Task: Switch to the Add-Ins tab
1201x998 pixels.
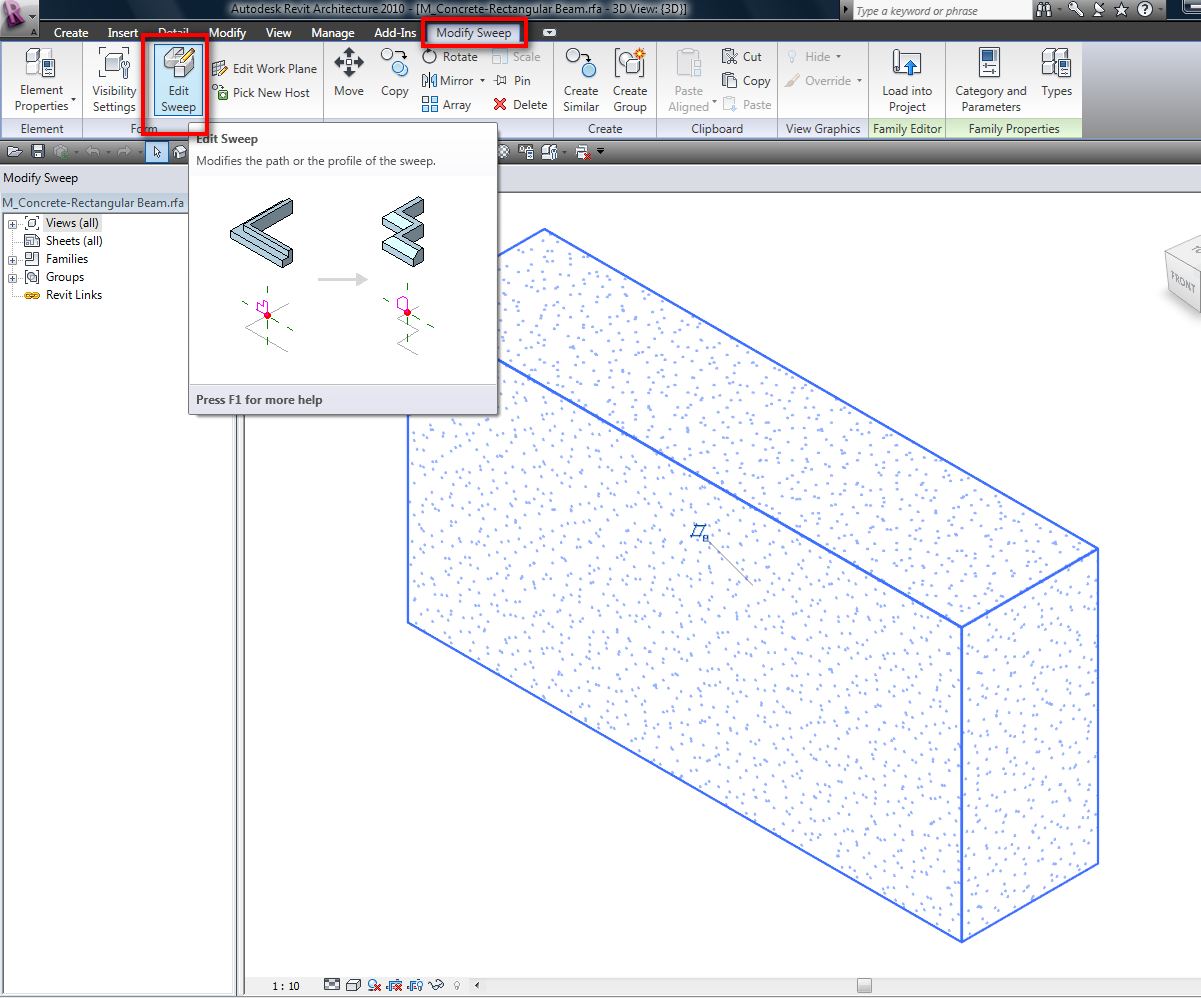Action: (395, 33)
